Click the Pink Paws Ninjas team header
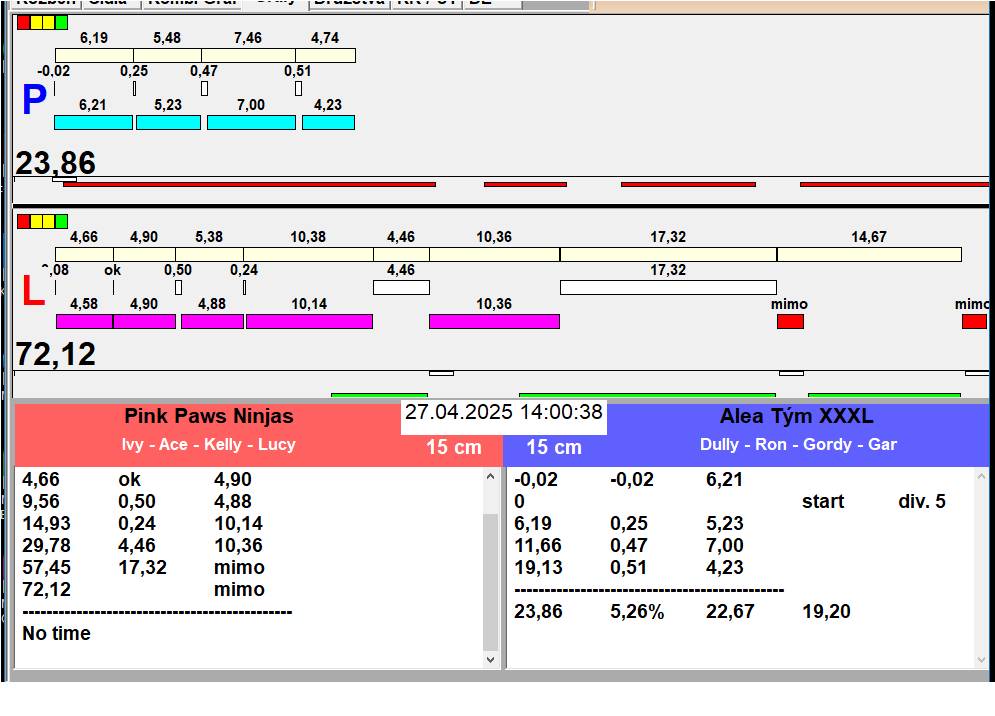This screenshot has height=716, width=995. tap(209, 416)
